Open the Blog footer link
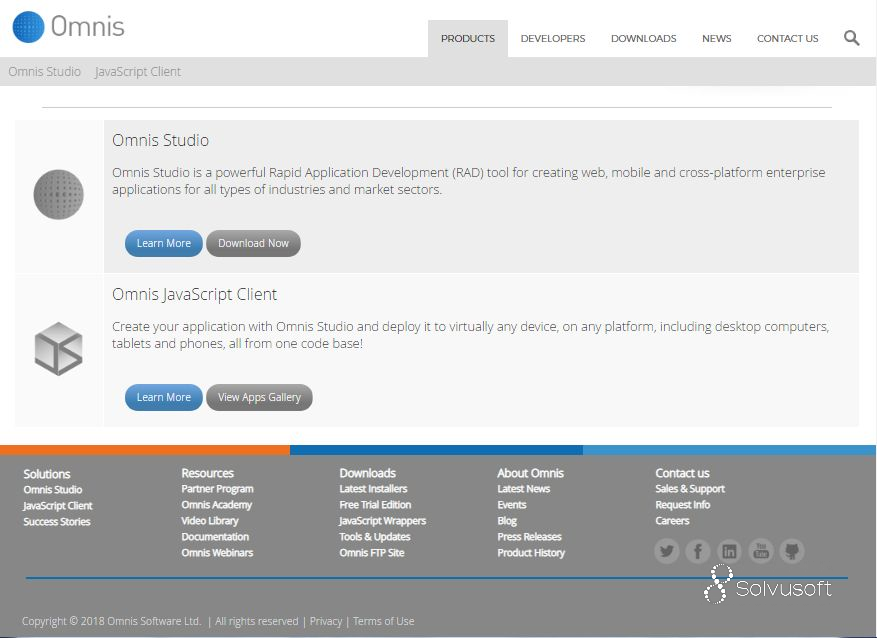This screenshot has height=638, width=877. coord(507,521)
